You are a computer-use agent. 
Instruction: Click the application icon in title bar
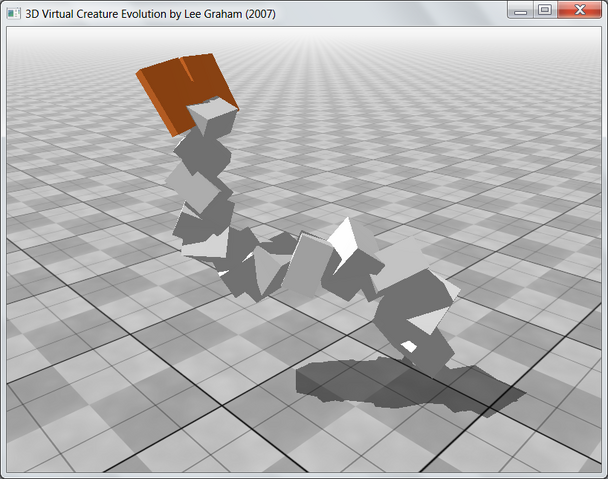(14, 14)
